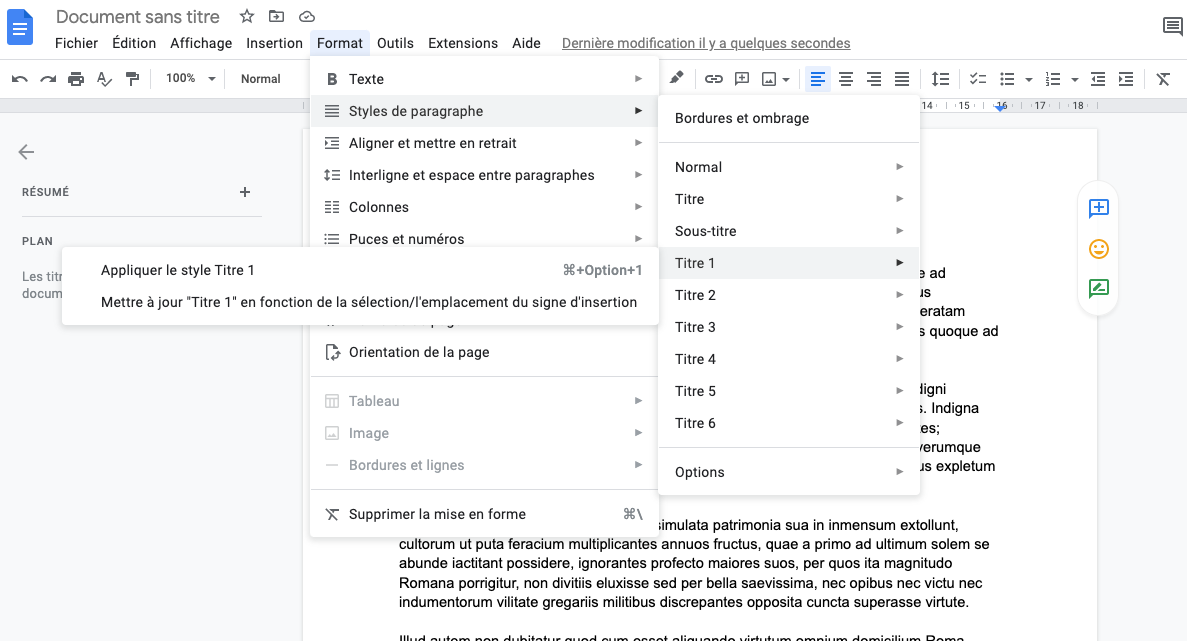Open emoji reactions in the right sidebar
Viewport: 1187px width, 641px height.
(x=1098, y=249)
